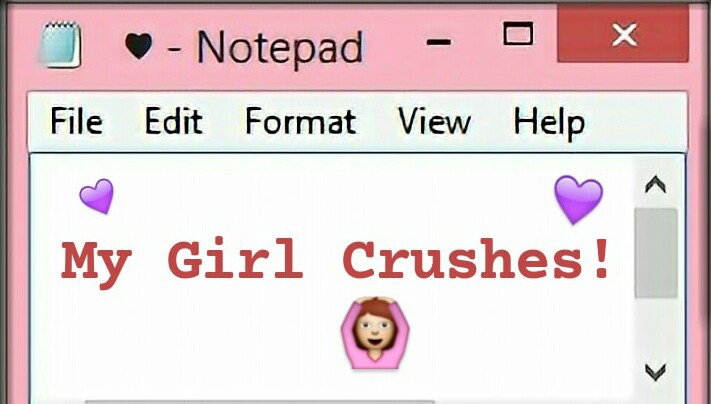Image resolution: width=711 pixels, height=404 pixels.
Task: Open the View menu
Action: point(434,122)
